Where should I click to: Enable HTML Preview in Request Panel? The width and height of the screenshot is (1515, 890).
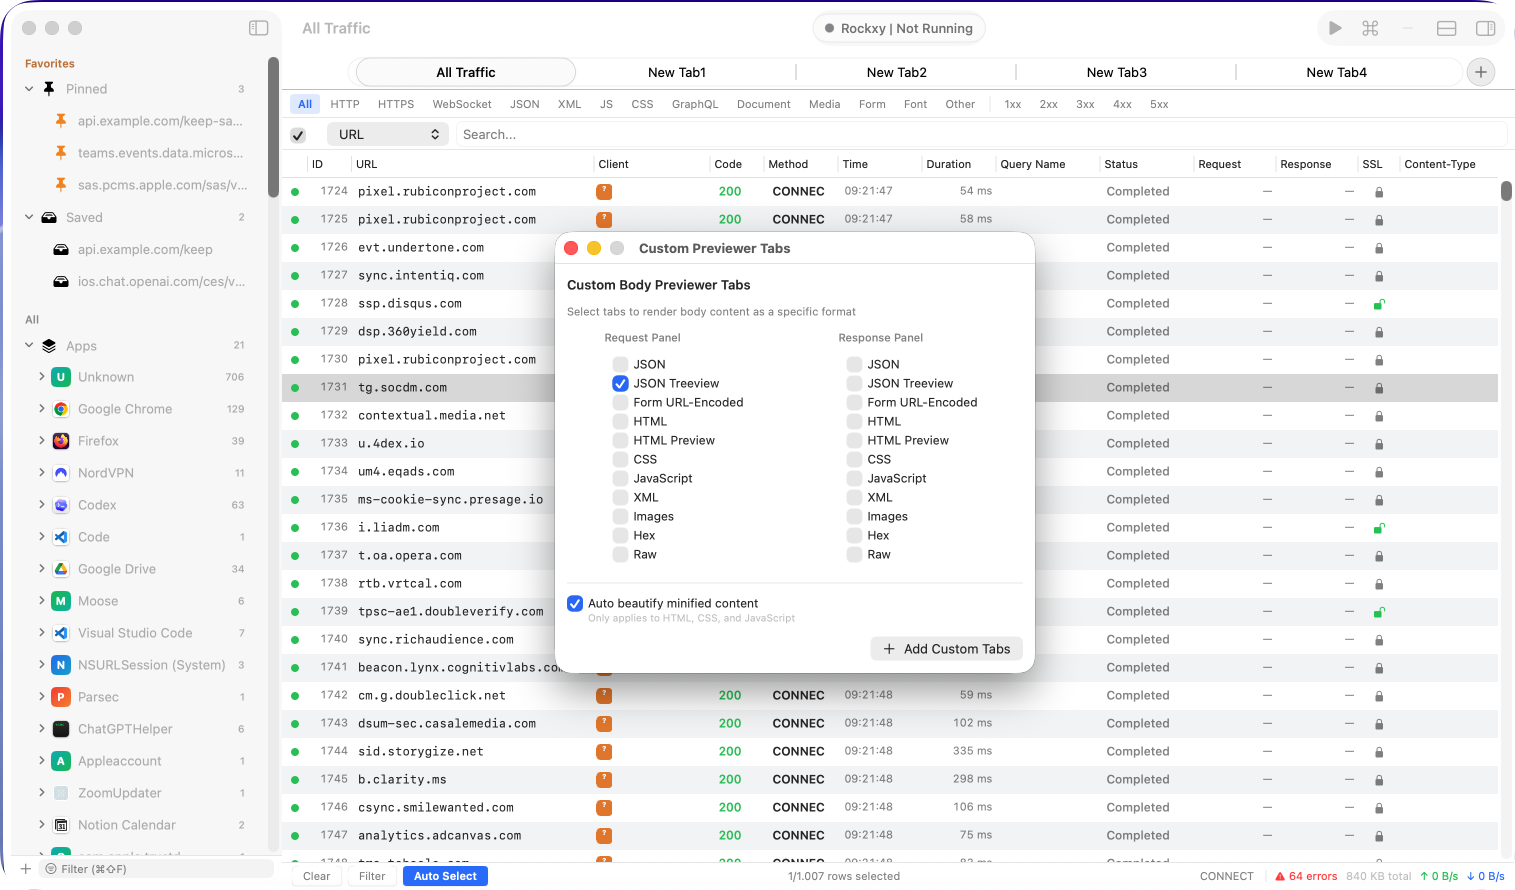[x=620, y=440]
